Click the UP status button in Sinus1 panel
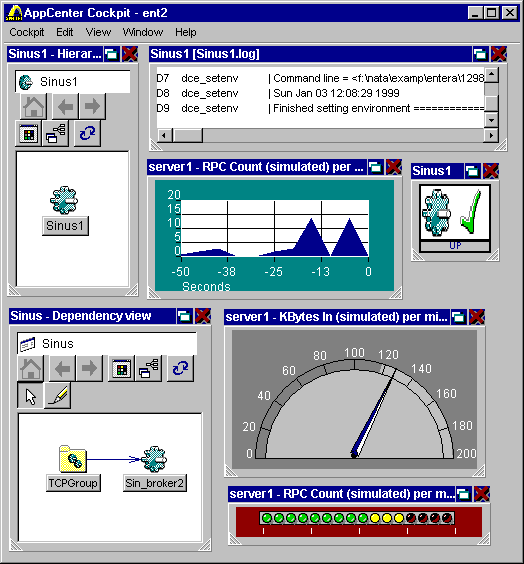Image resolution: width=524 pixels, height=564 pixels. (455, 246)
